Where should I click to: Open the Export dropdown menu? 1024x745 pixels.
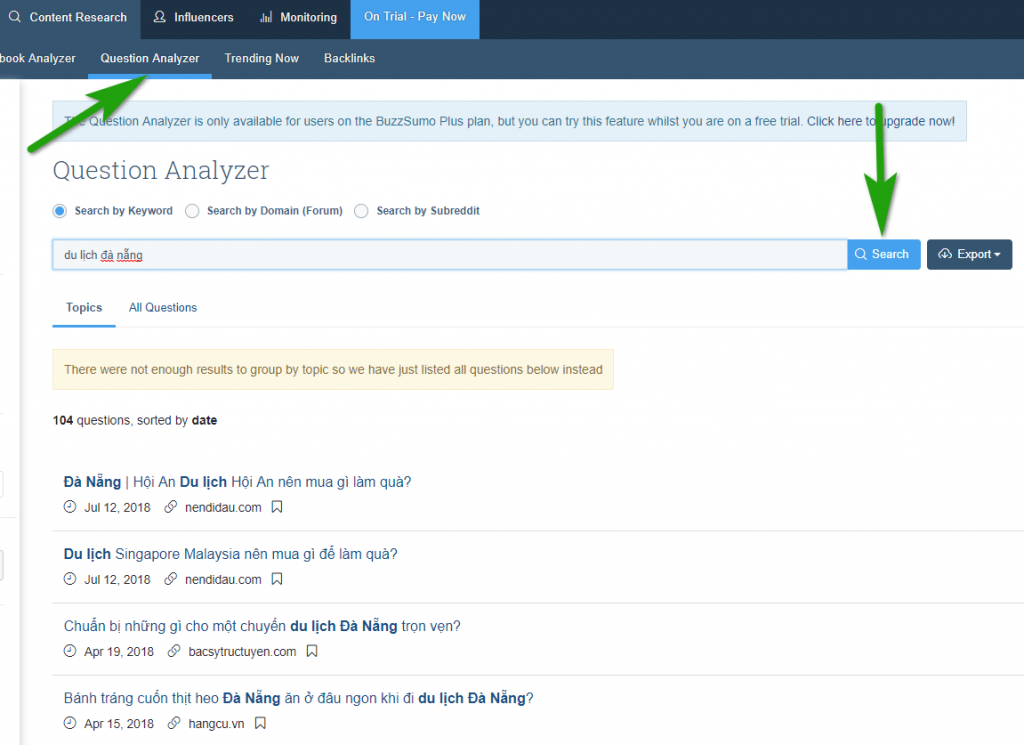(969, 254)
